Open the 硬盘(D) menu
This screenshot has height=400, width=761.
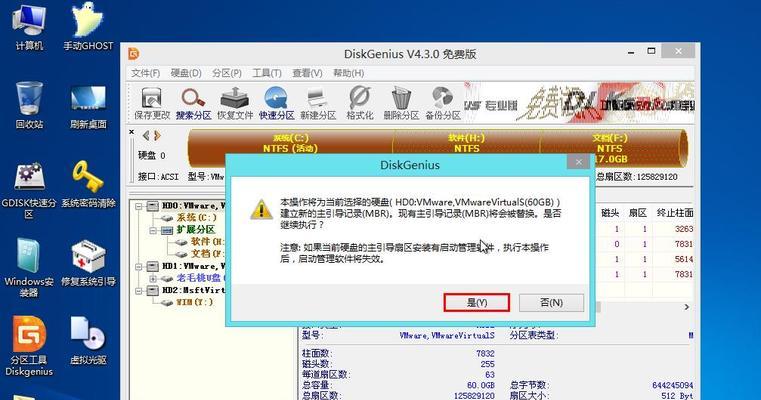[185, 73]
